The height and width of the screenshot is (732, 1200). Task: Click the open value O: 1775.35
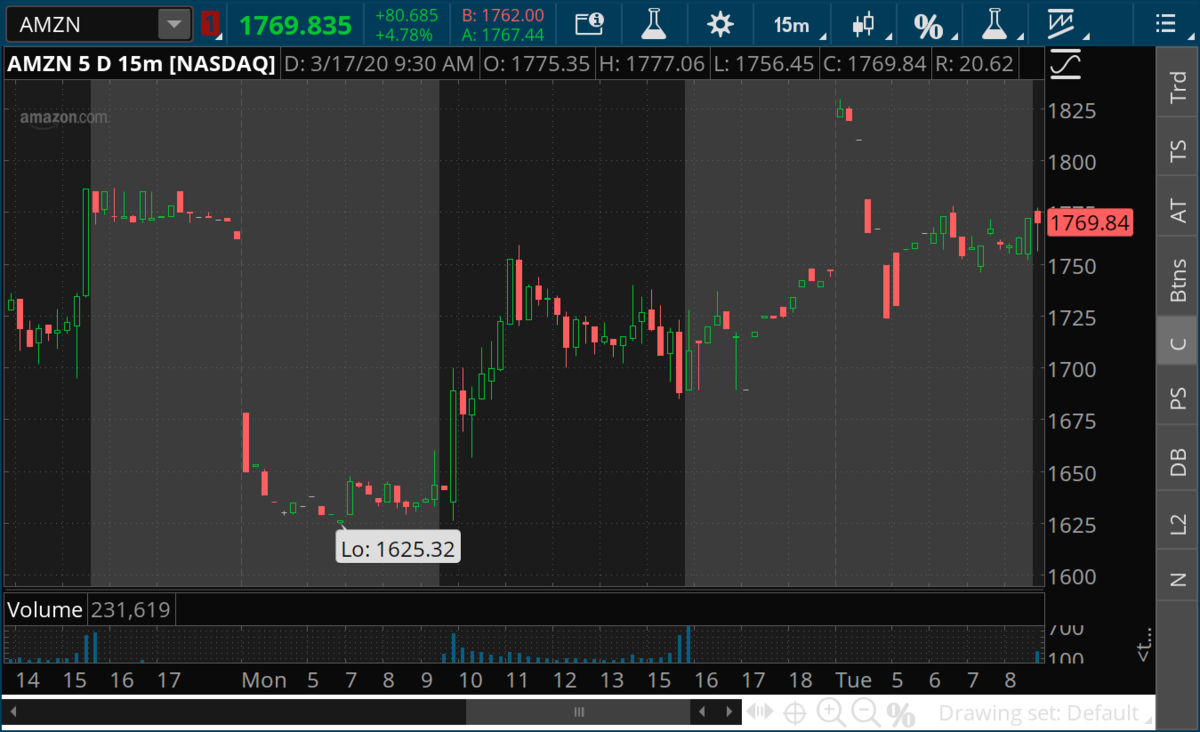[538, 65]
